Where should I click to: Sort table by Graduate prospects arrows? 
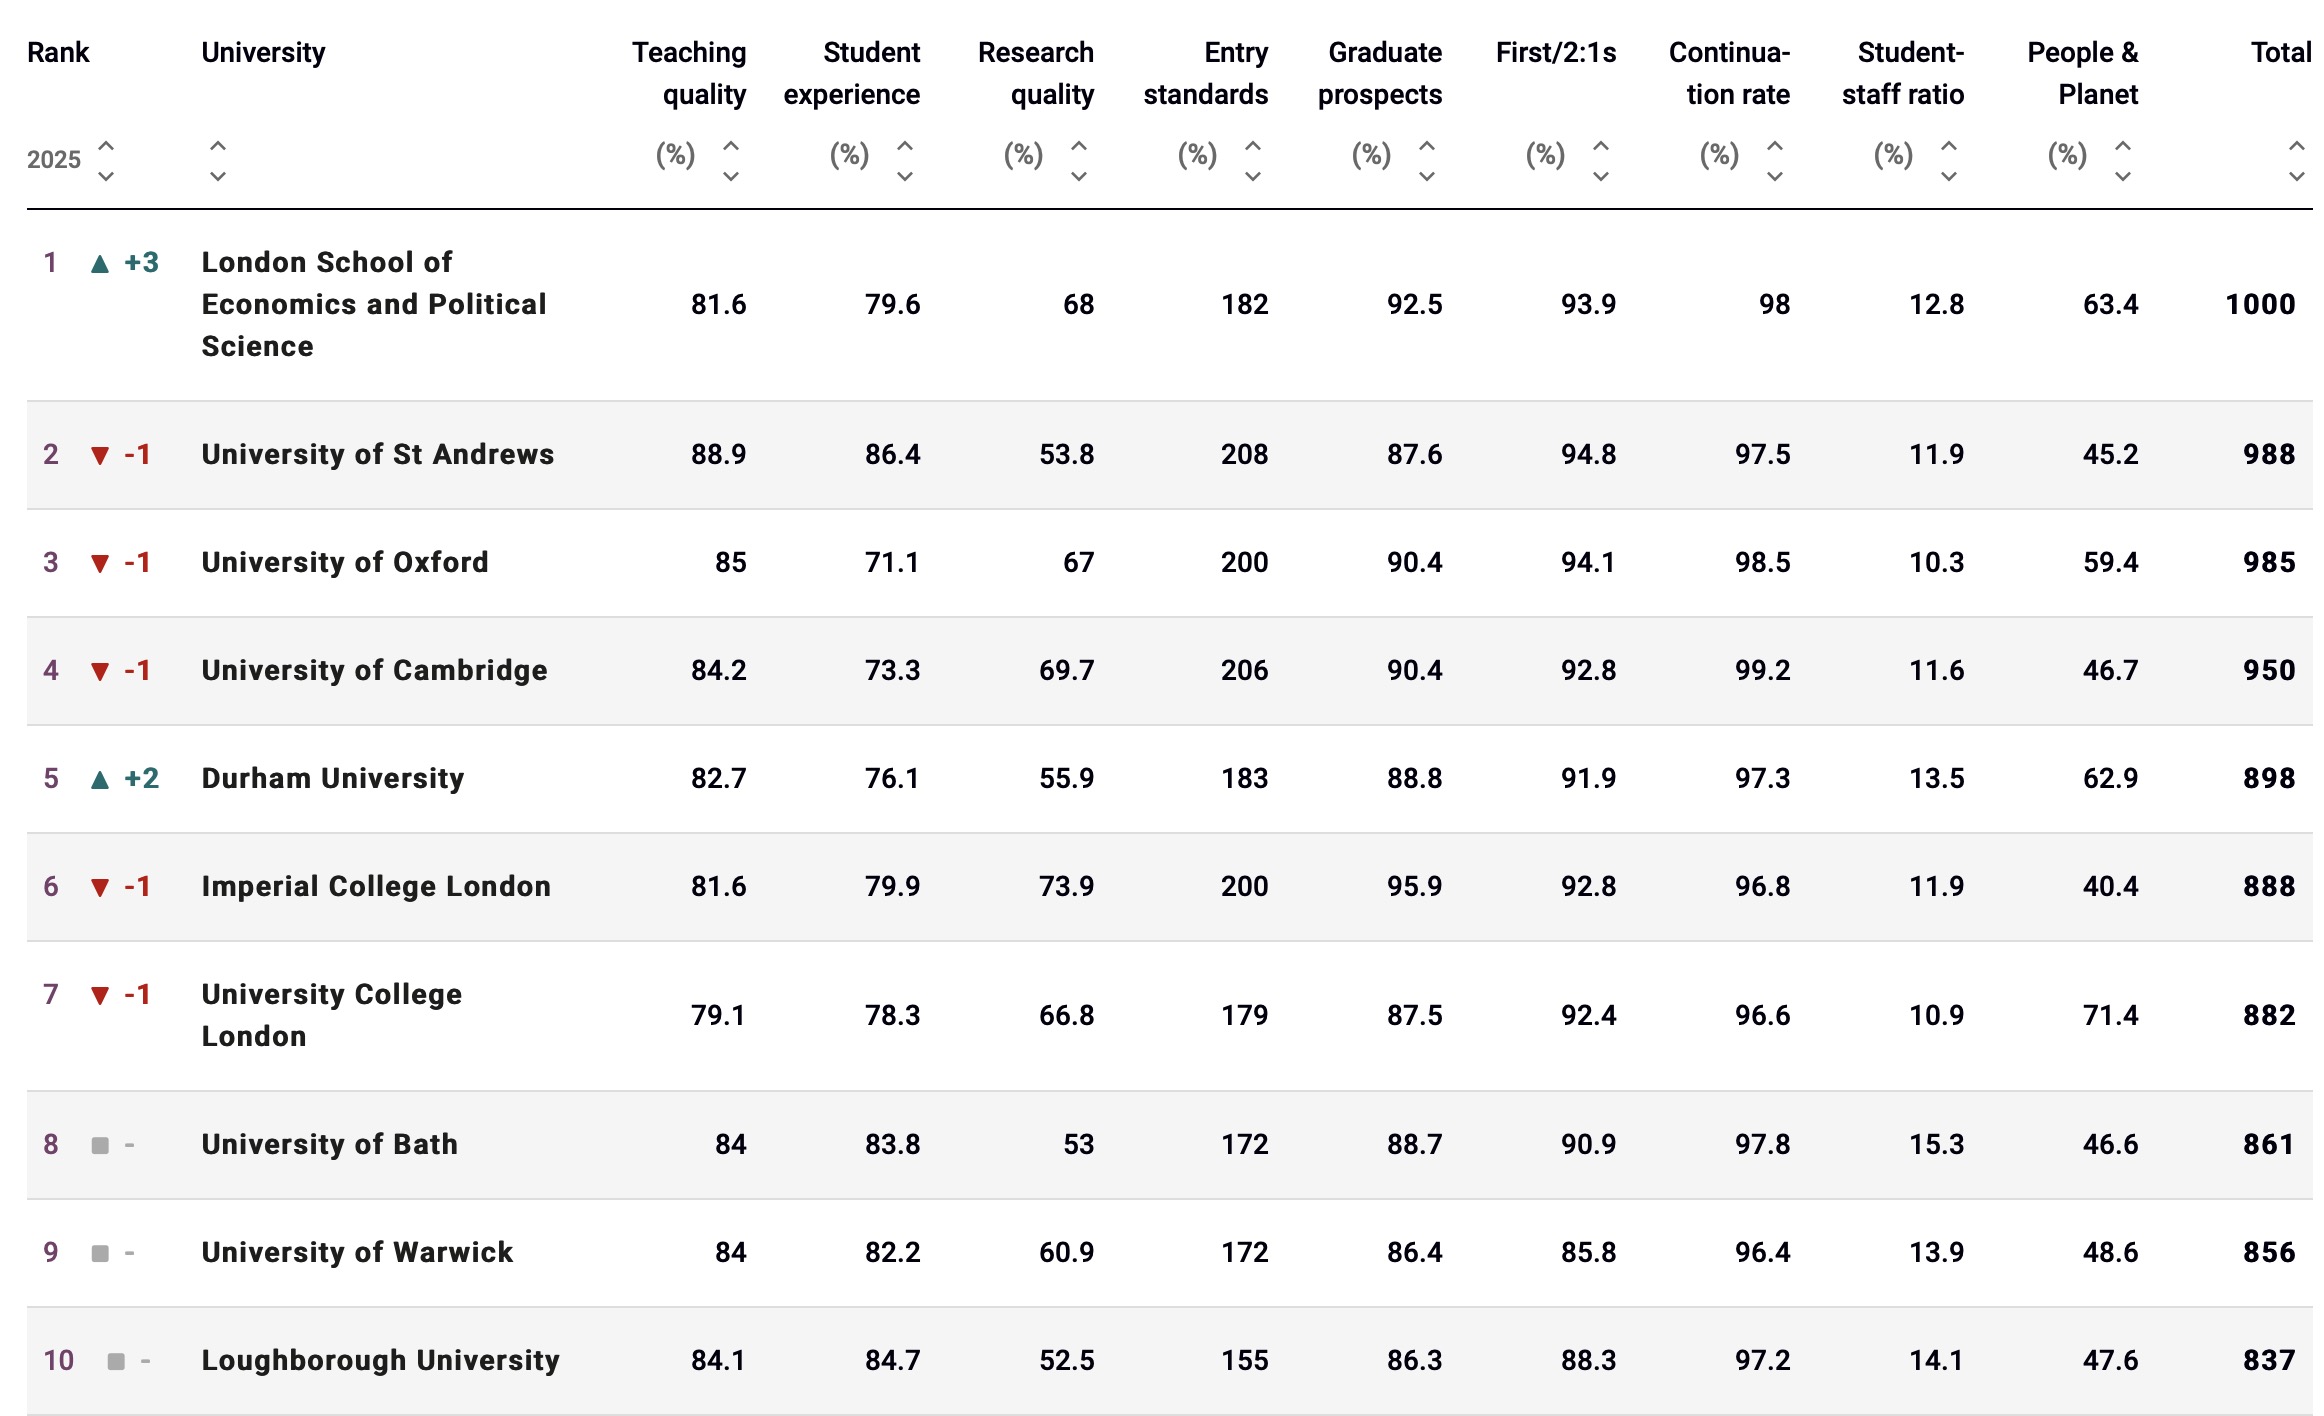tap(1427, 160)
